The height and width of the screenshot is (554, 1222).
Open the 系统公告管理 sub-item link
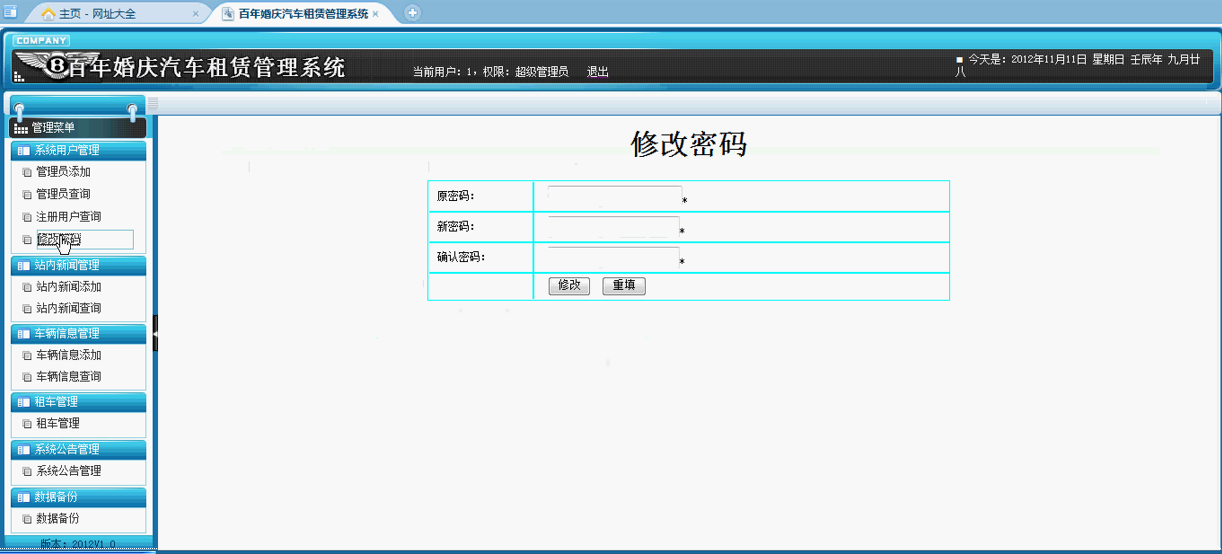(x=68, y=471)
